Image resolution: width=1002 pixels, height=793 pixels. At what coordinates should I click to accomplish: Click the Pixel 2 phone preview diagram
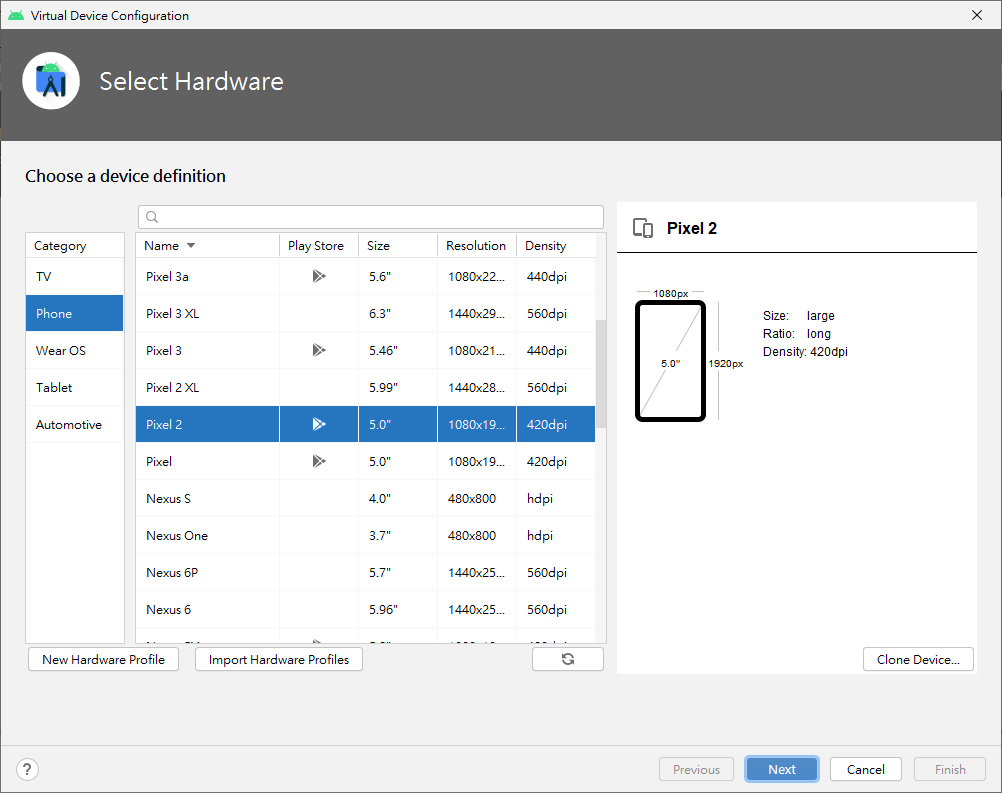670,361
